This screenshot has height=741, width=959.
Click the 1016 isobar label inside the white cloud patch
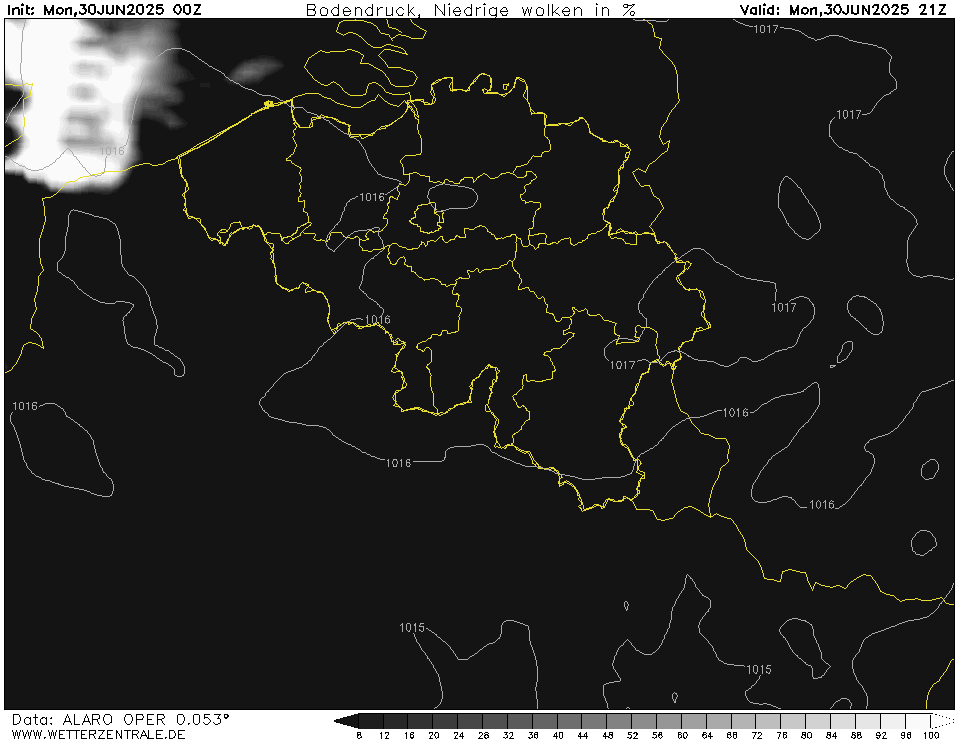[x=112, y=151]
